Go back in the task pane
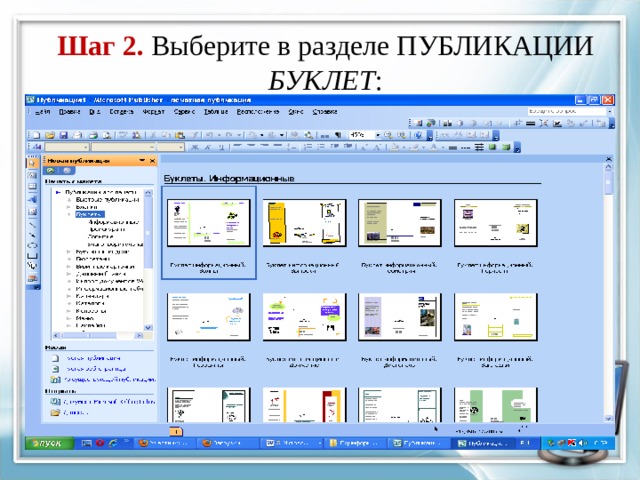640x480 pixels. pos(51,171)
